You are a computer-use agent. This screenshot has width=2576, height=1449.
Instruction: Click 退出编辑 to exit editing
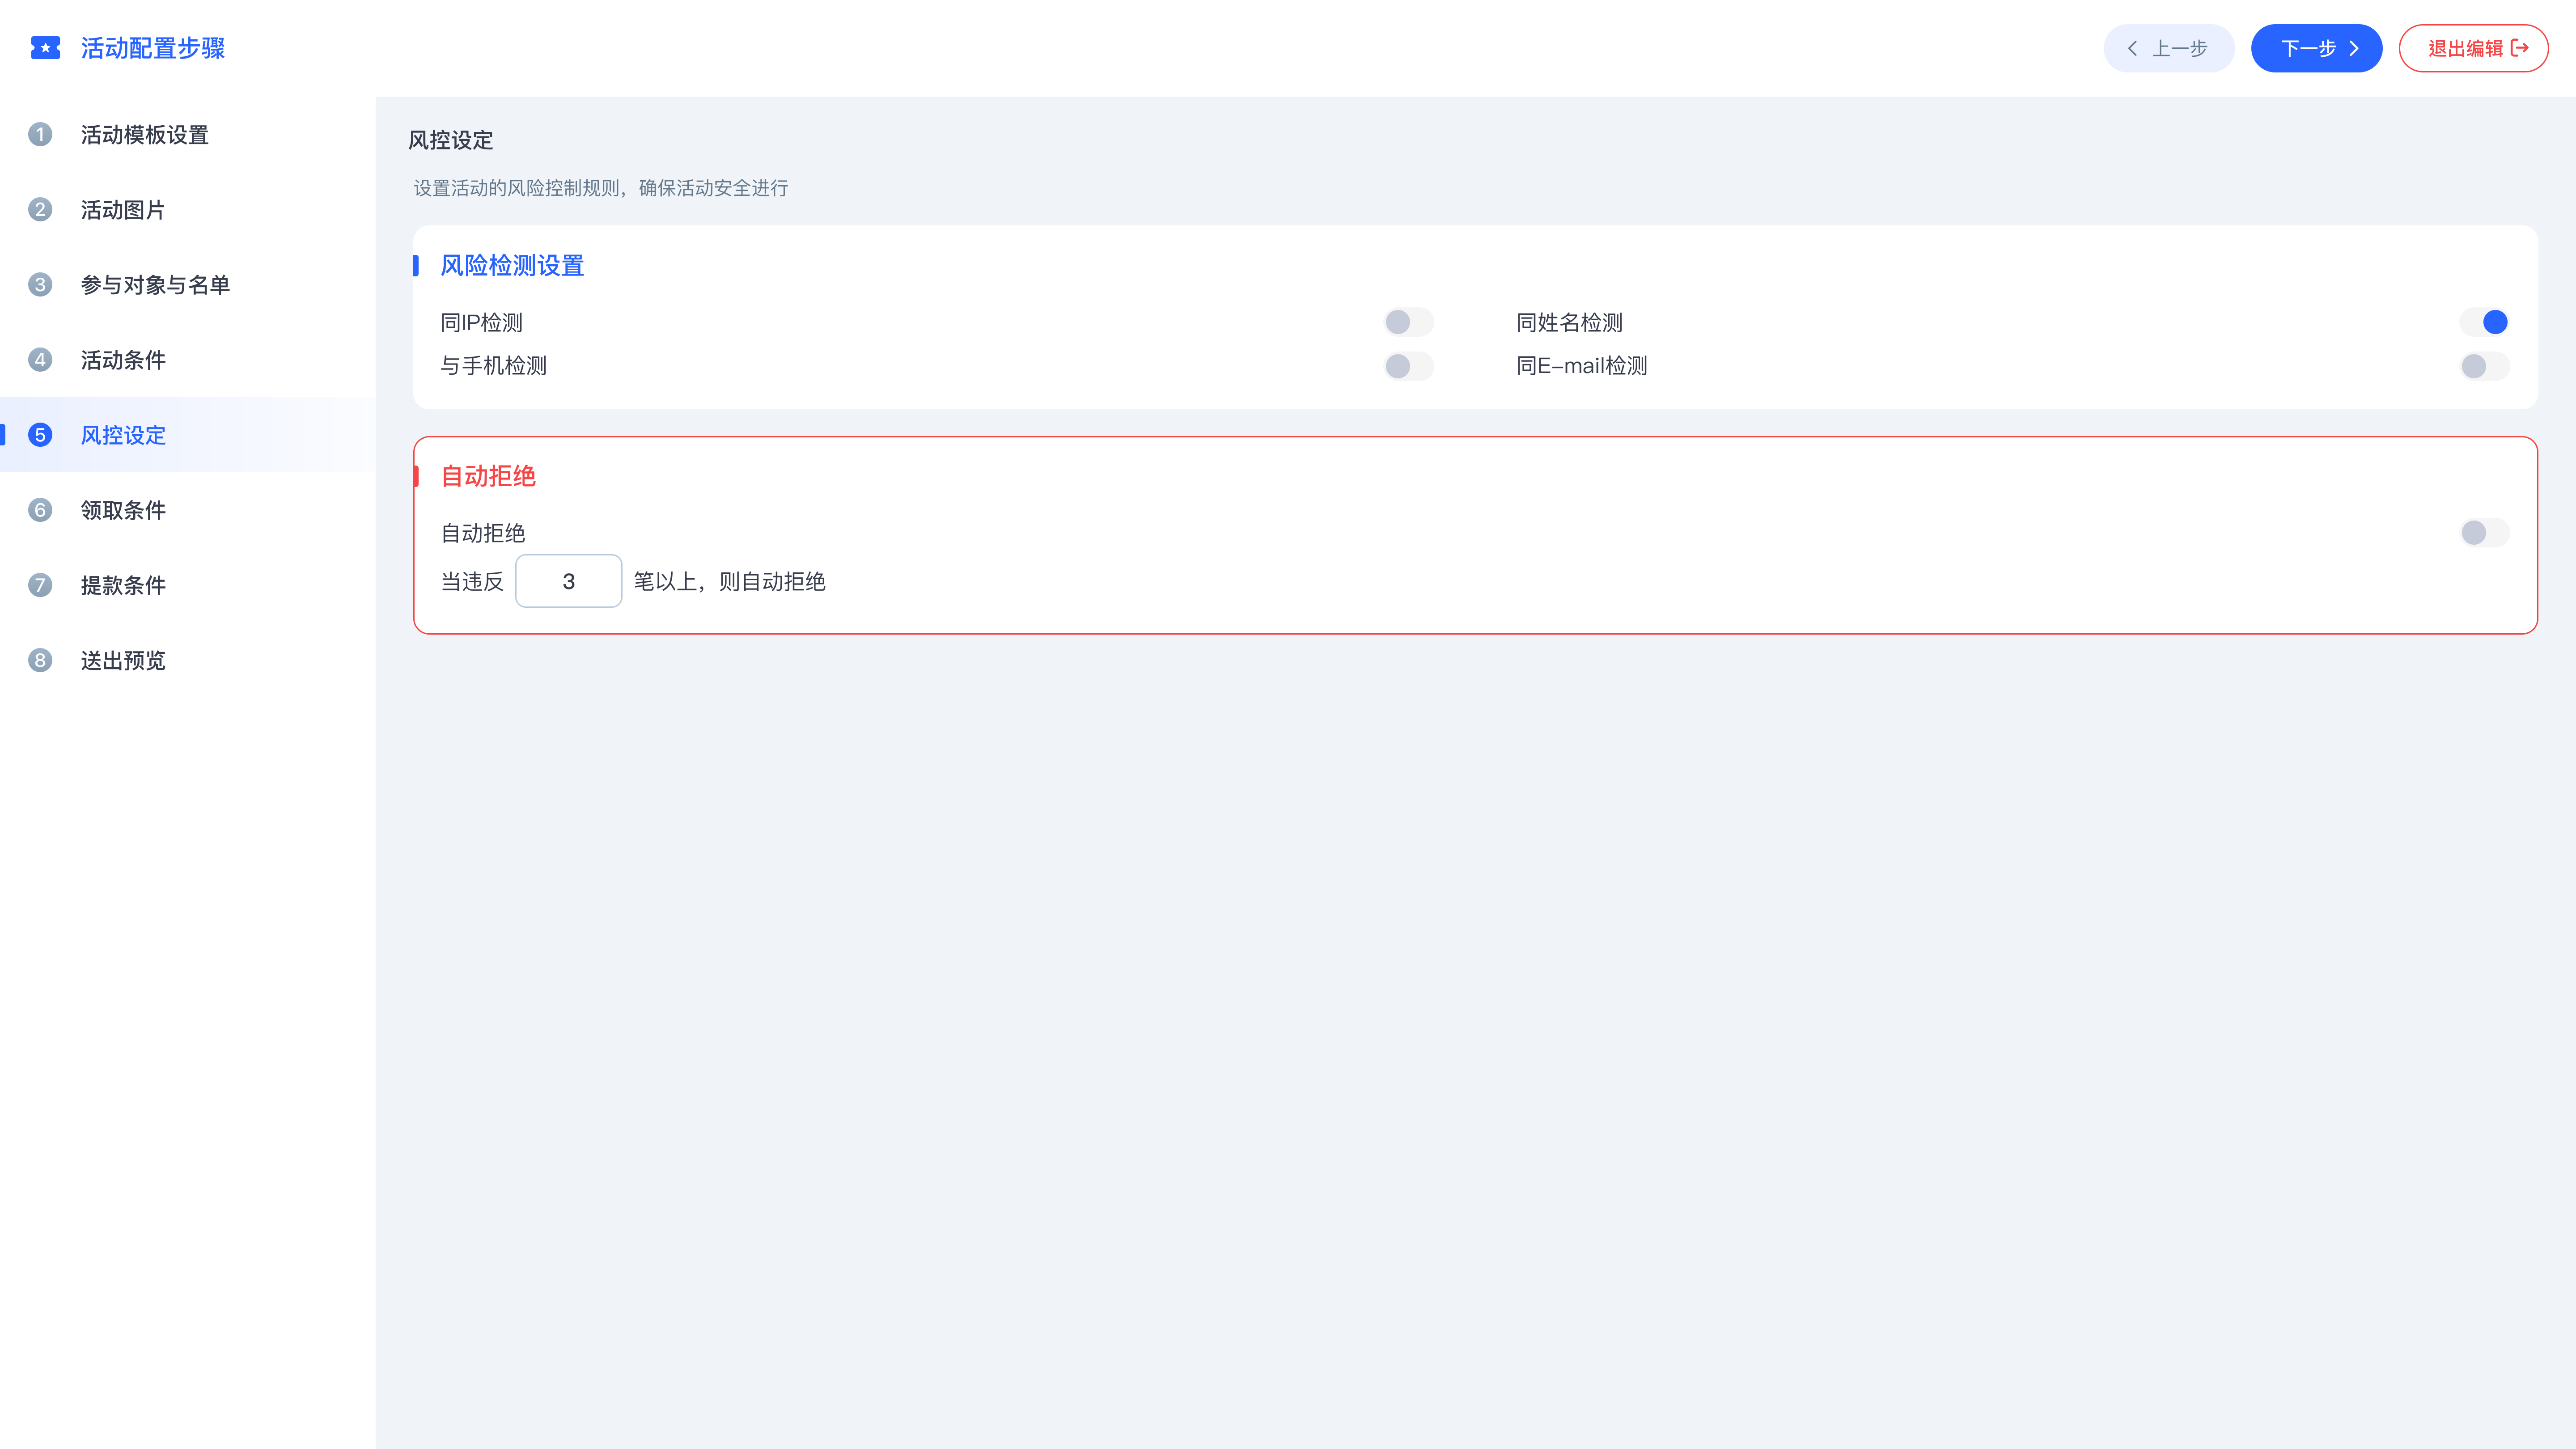pos(2473,48)
